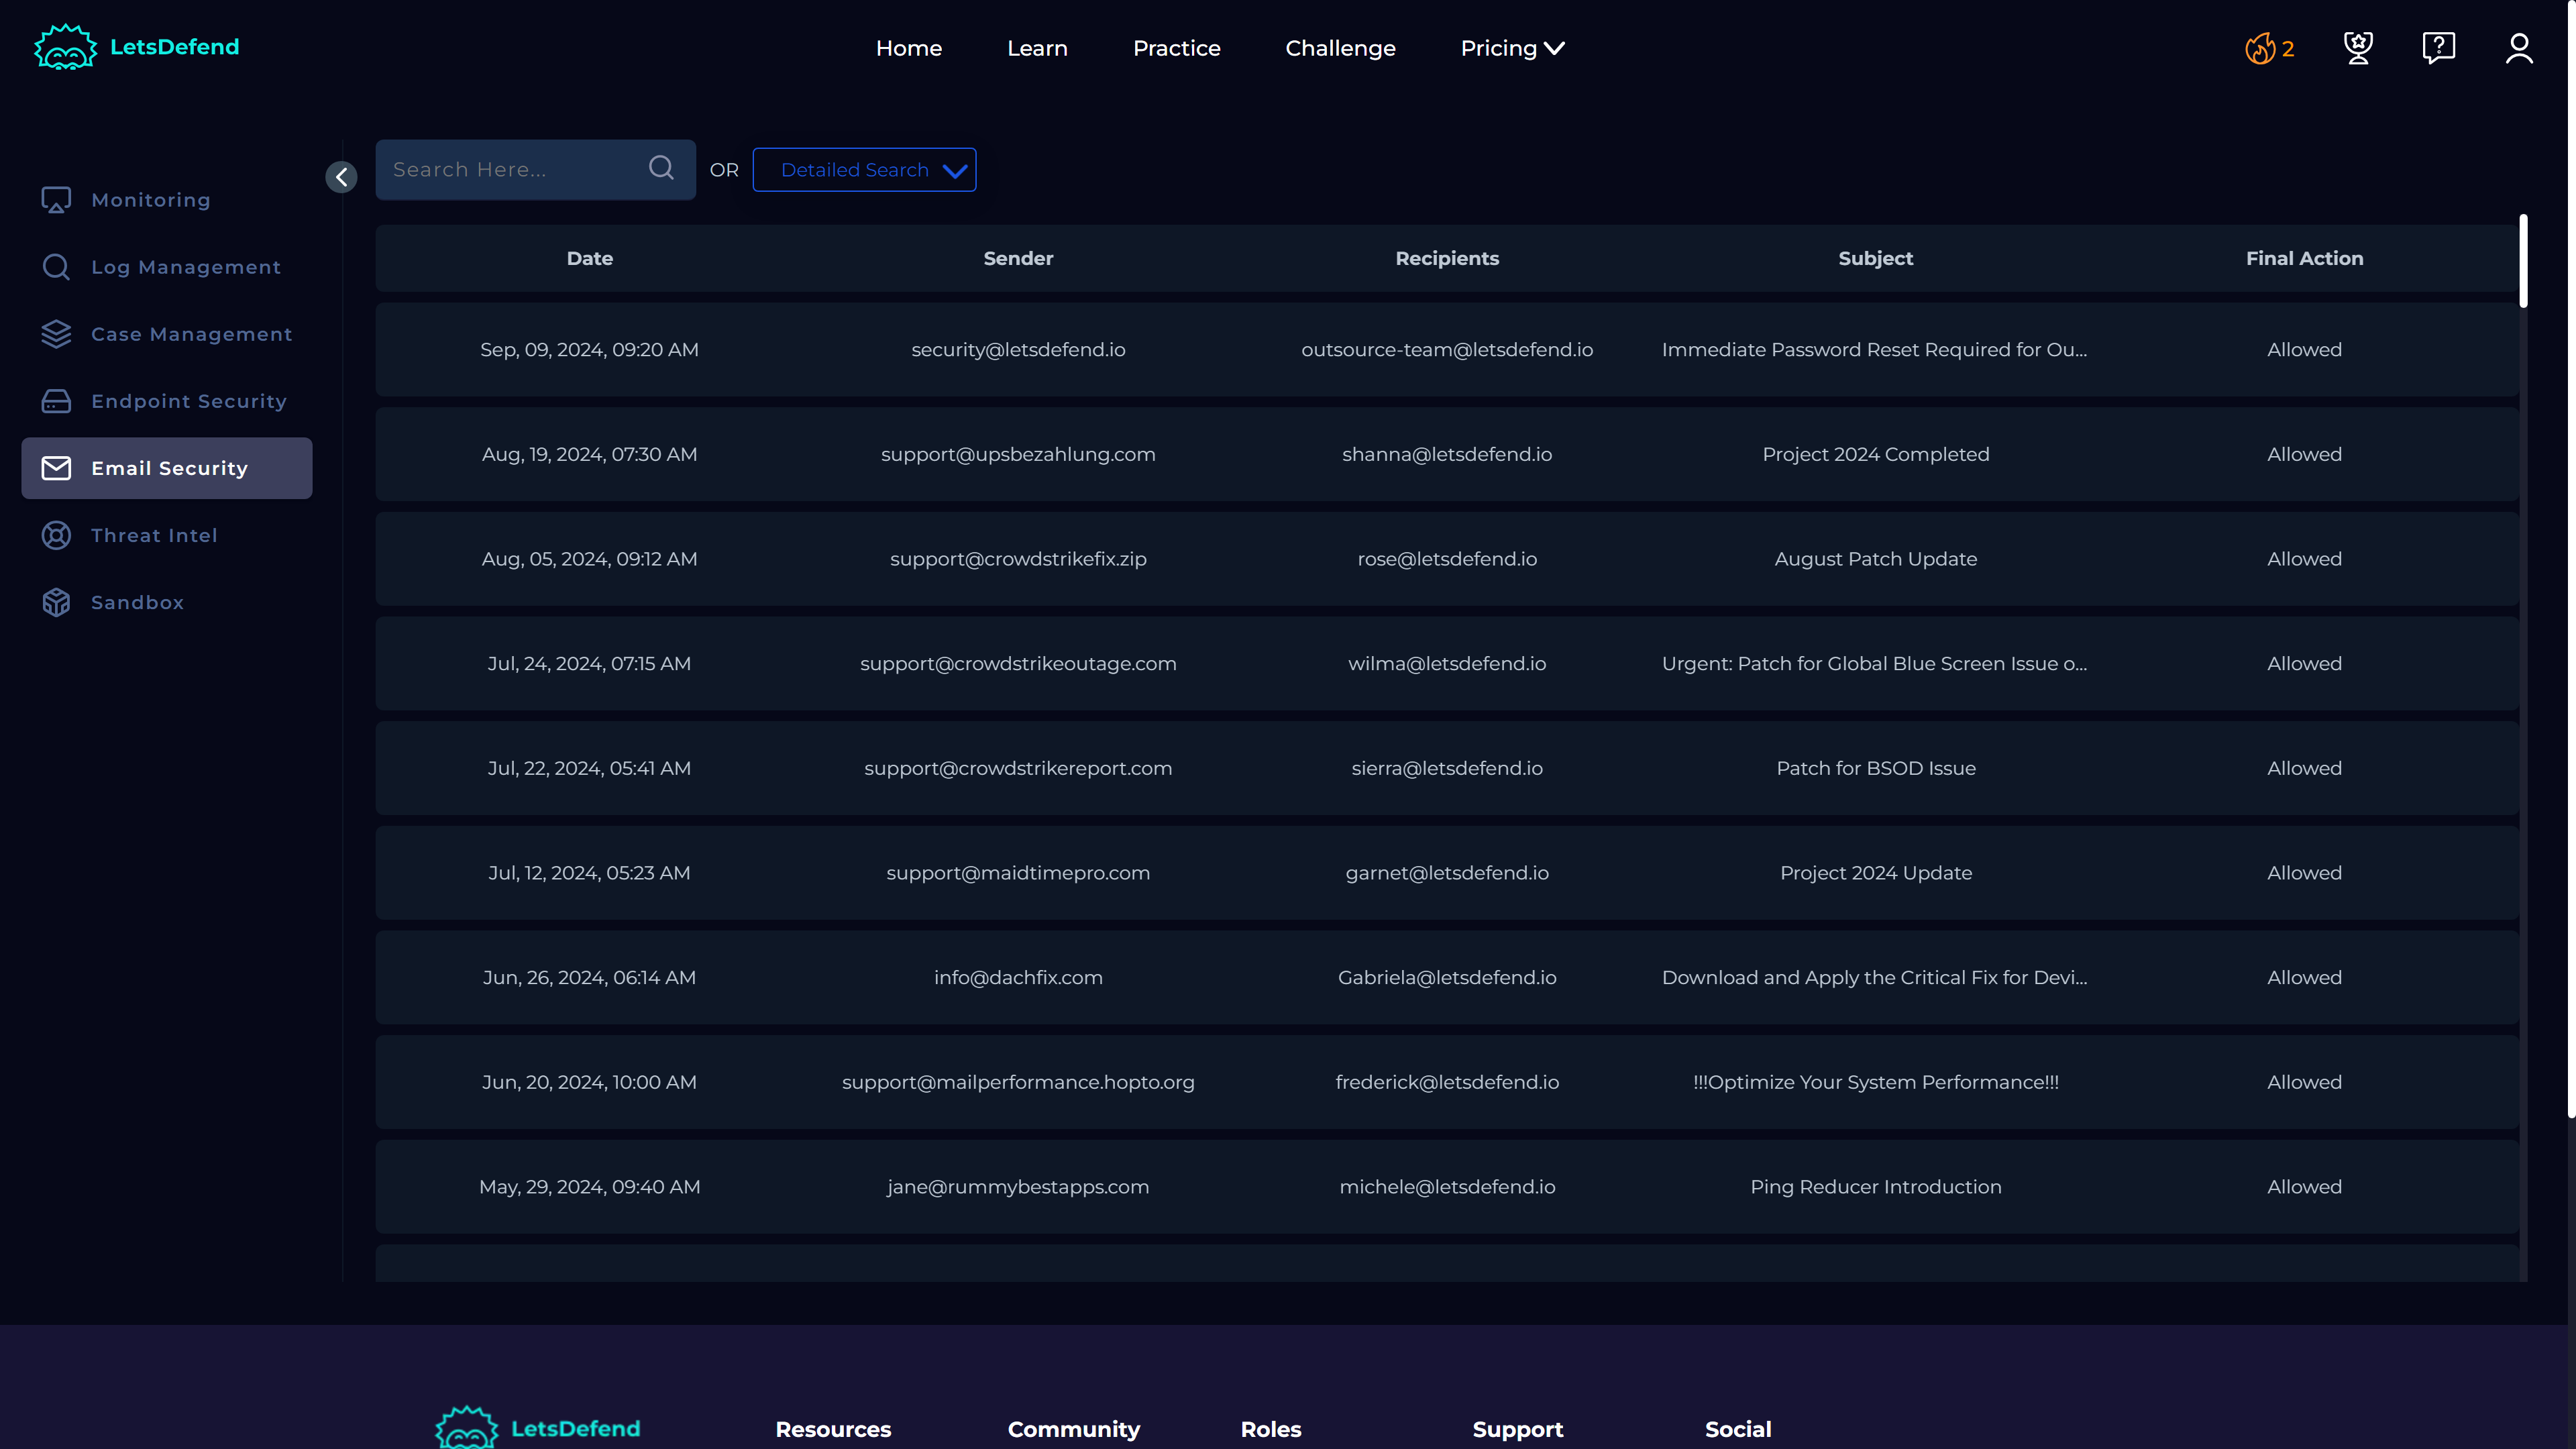Expand Detailed Search options

[x=867, y=170]
